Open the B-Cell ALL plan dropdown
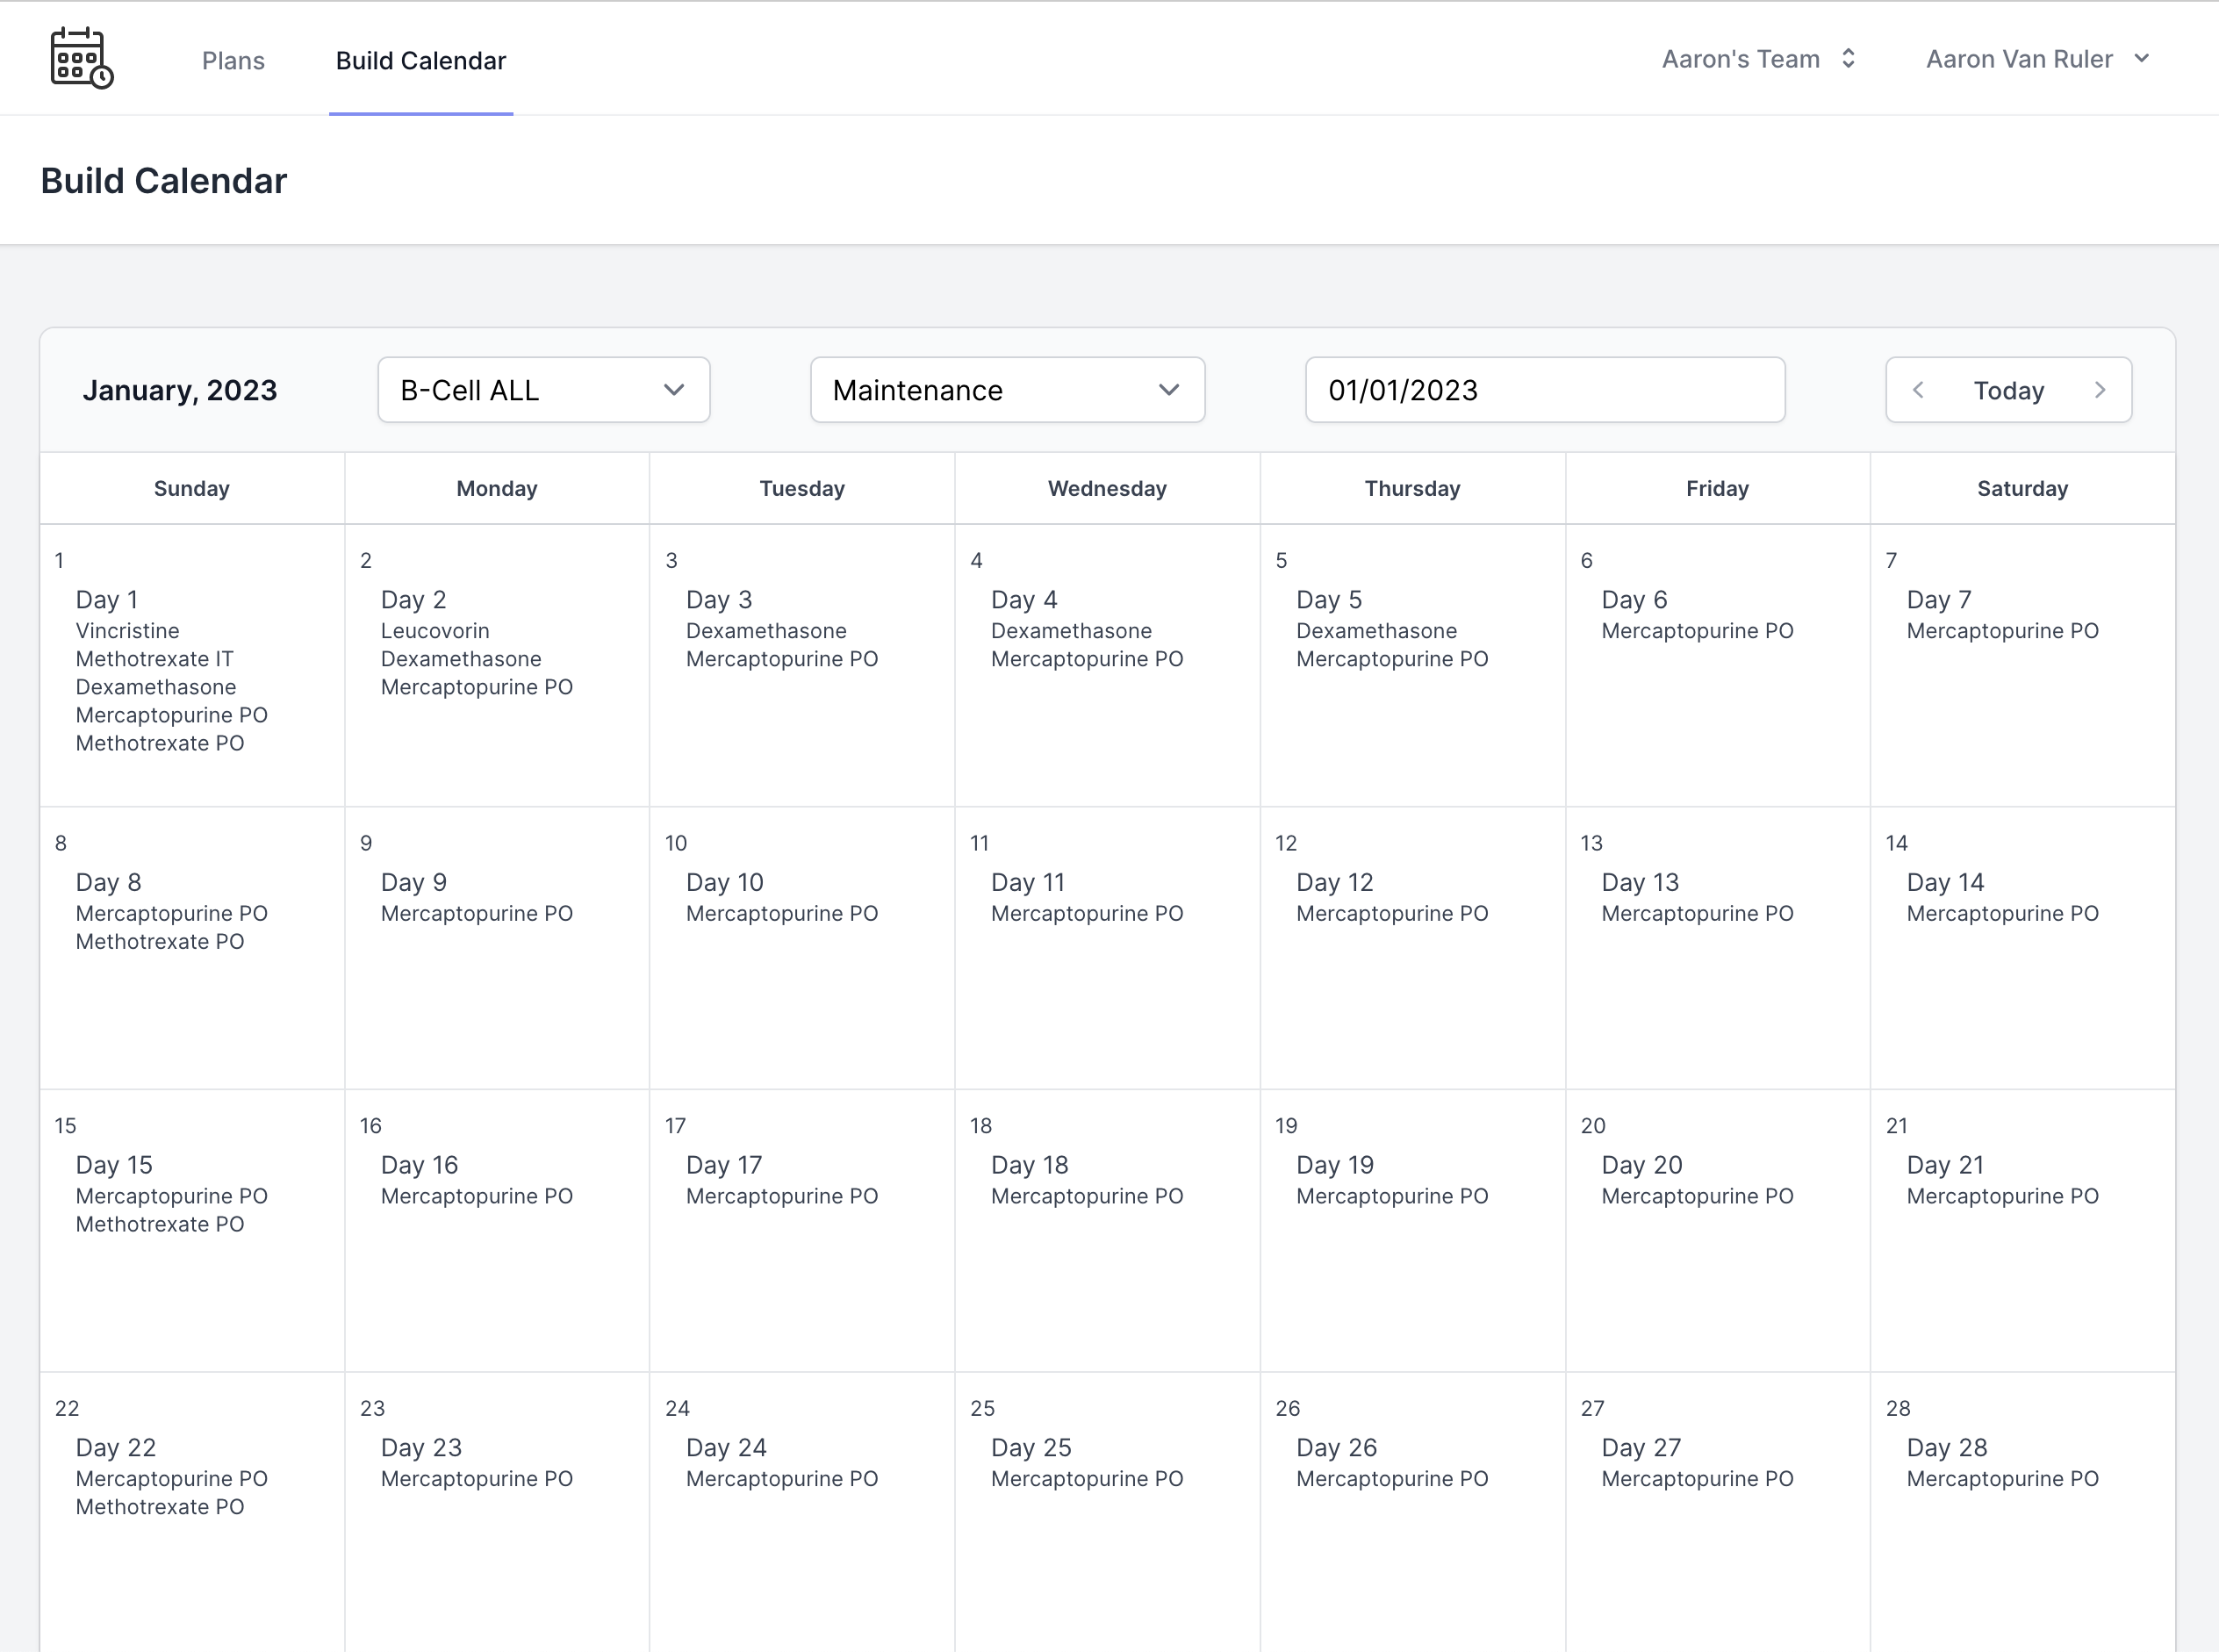The height and width of the screenshot is (1652, 2219). pyautogui.click(x=543, y=390)
